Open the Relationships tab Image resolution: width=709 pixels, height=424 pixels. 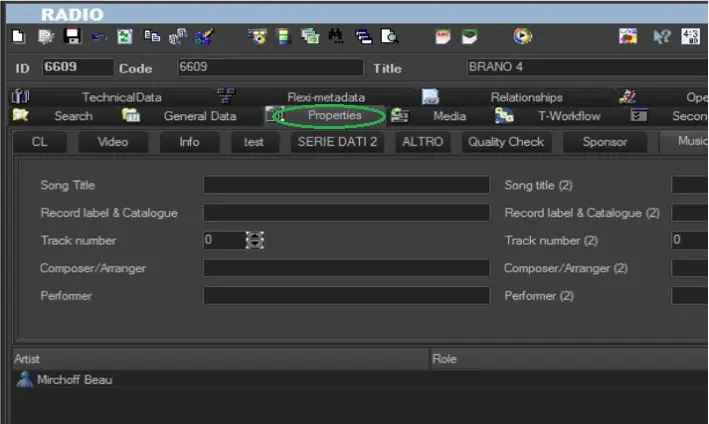pyautogui.click(x=526, y=97)
